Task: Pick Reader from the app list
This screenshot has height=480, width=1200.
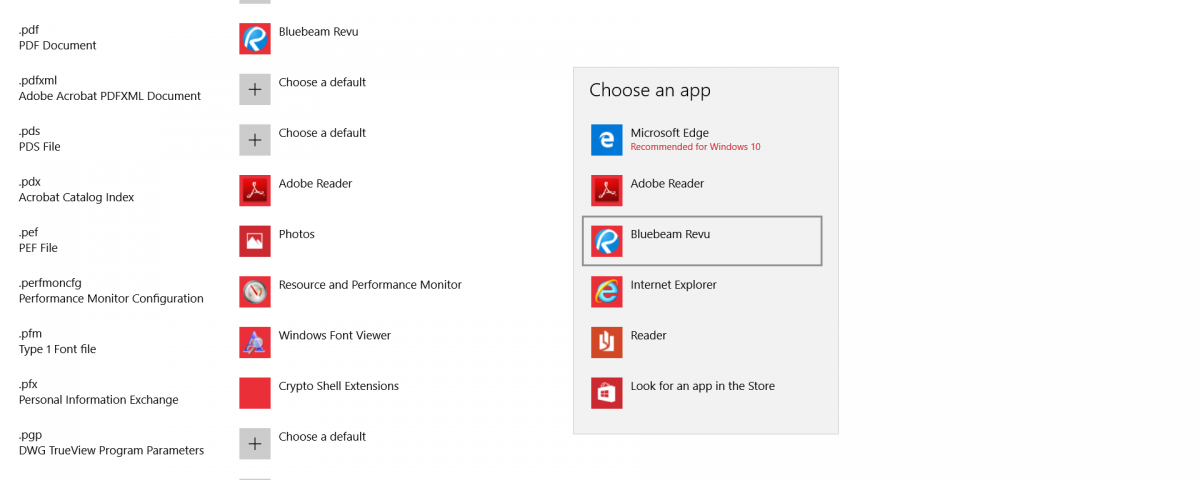Action: pyautogui.click(x=702, y=342)
